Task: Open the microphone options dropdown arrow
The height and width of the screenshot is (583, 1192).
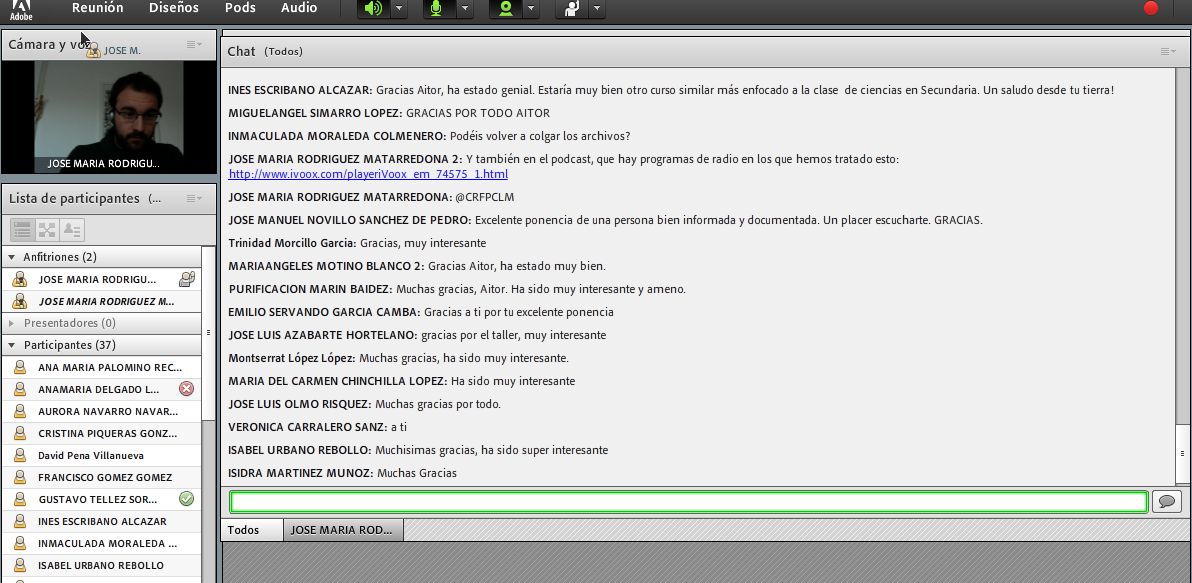Action: [x=464, y=8]
